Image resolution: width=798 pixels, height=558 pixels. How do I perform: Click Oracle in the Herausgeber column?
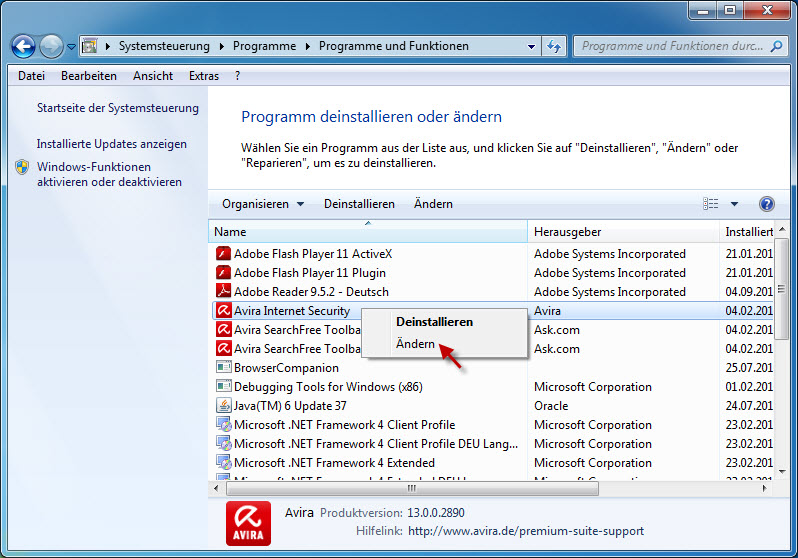551,406
